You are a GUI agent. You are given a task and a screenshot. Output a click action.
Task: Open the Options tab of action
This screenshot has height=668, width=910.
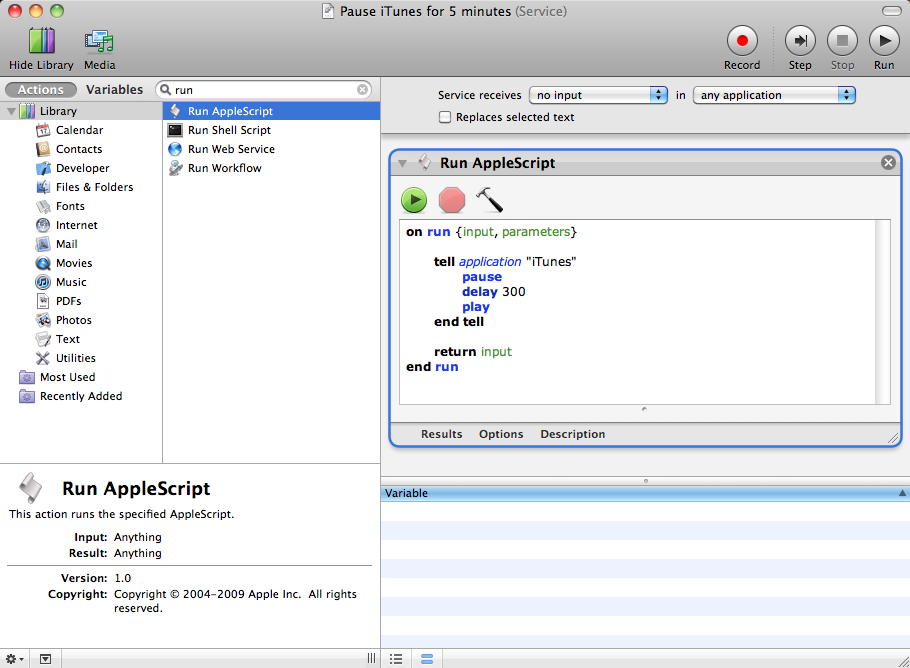501,434
